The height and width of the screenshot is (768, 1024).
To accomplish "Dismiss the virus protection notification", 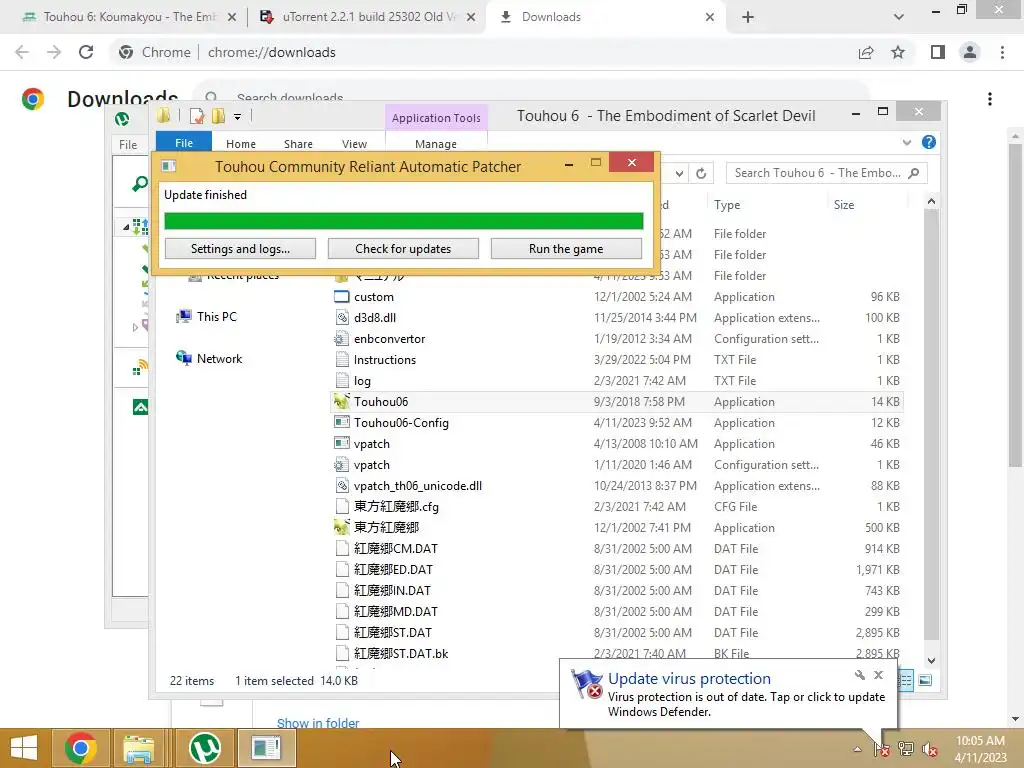I will point(878,675).
